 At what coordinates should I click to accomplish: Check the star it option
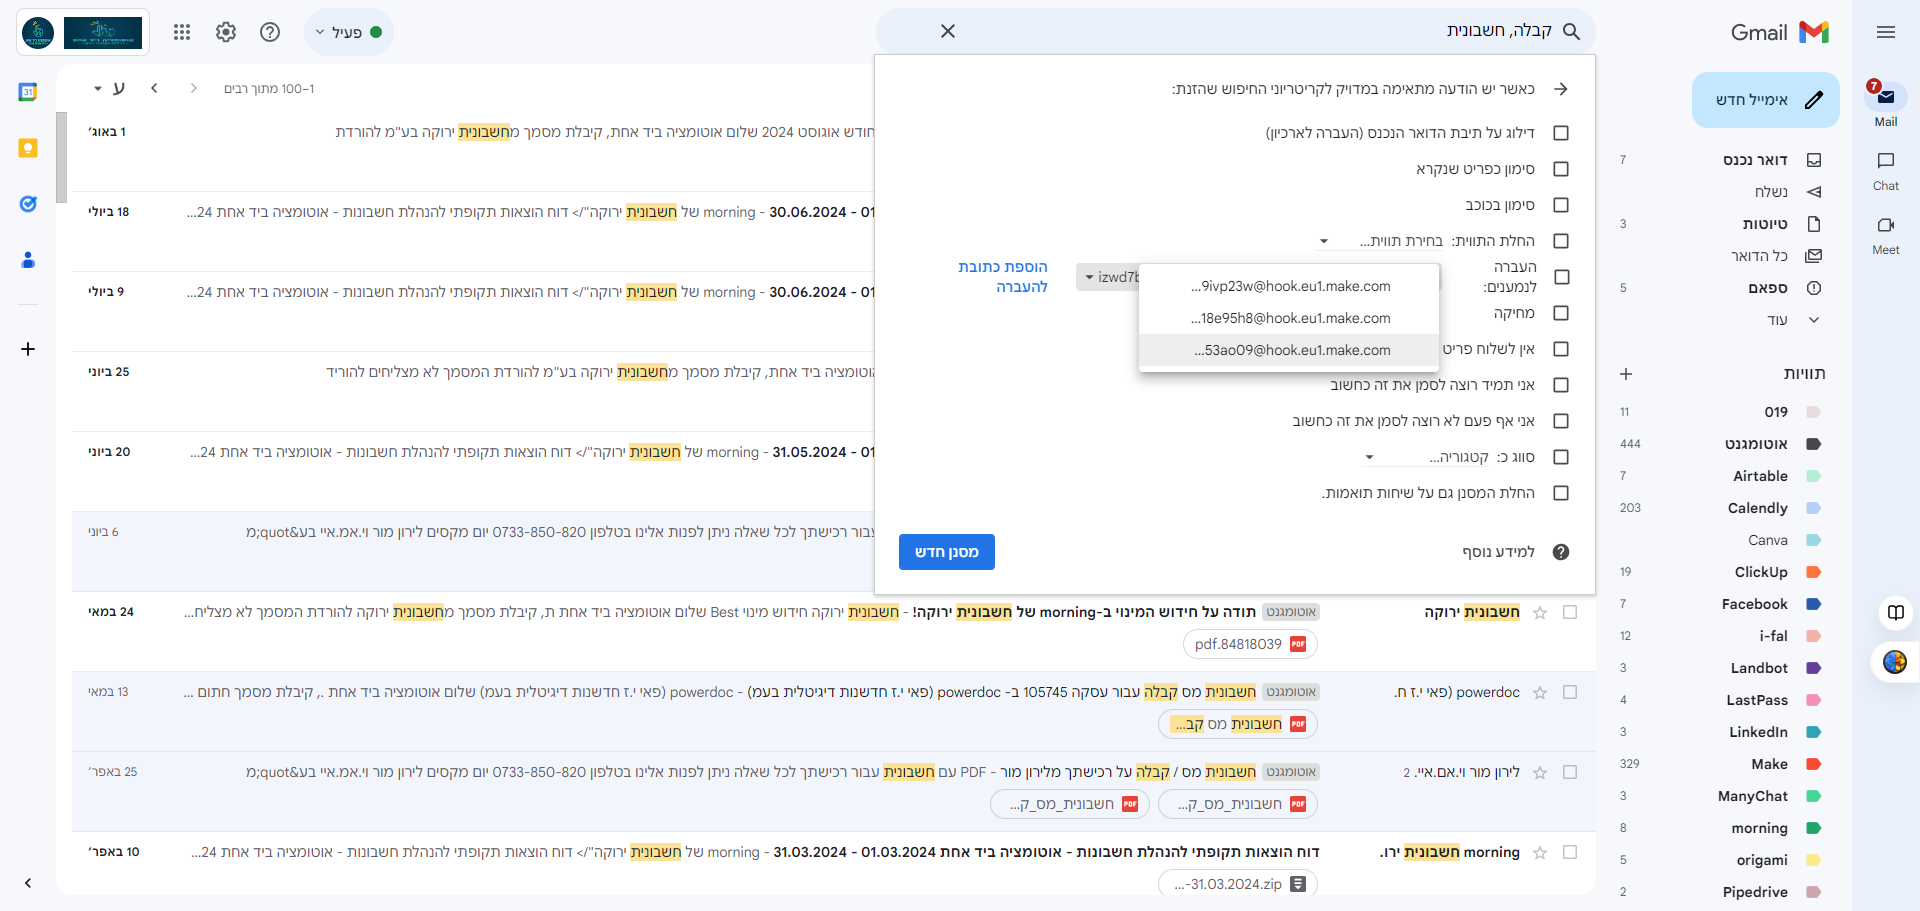point(1561,205)
